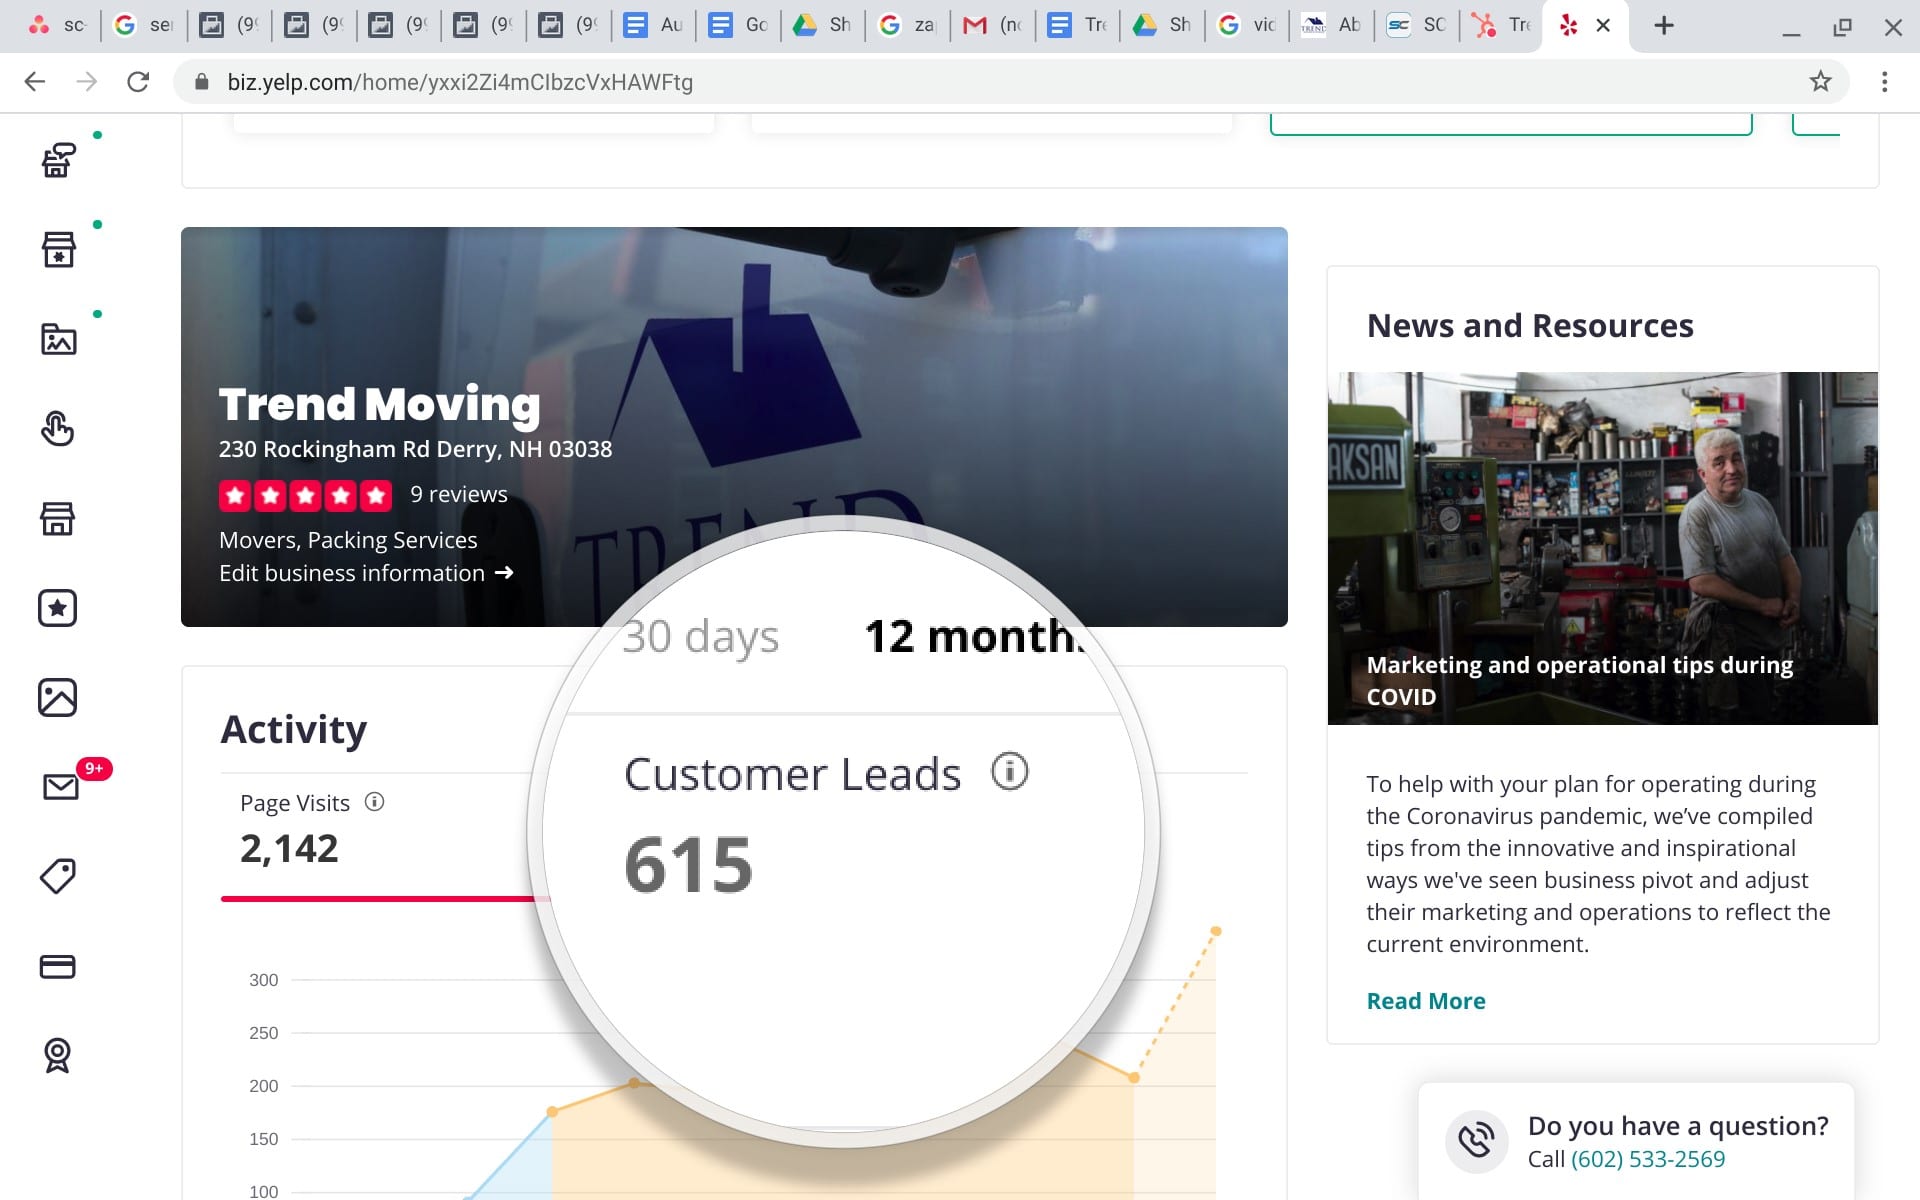
Task: Bookmark this page with star icon
Action: tap(1820, 82)
